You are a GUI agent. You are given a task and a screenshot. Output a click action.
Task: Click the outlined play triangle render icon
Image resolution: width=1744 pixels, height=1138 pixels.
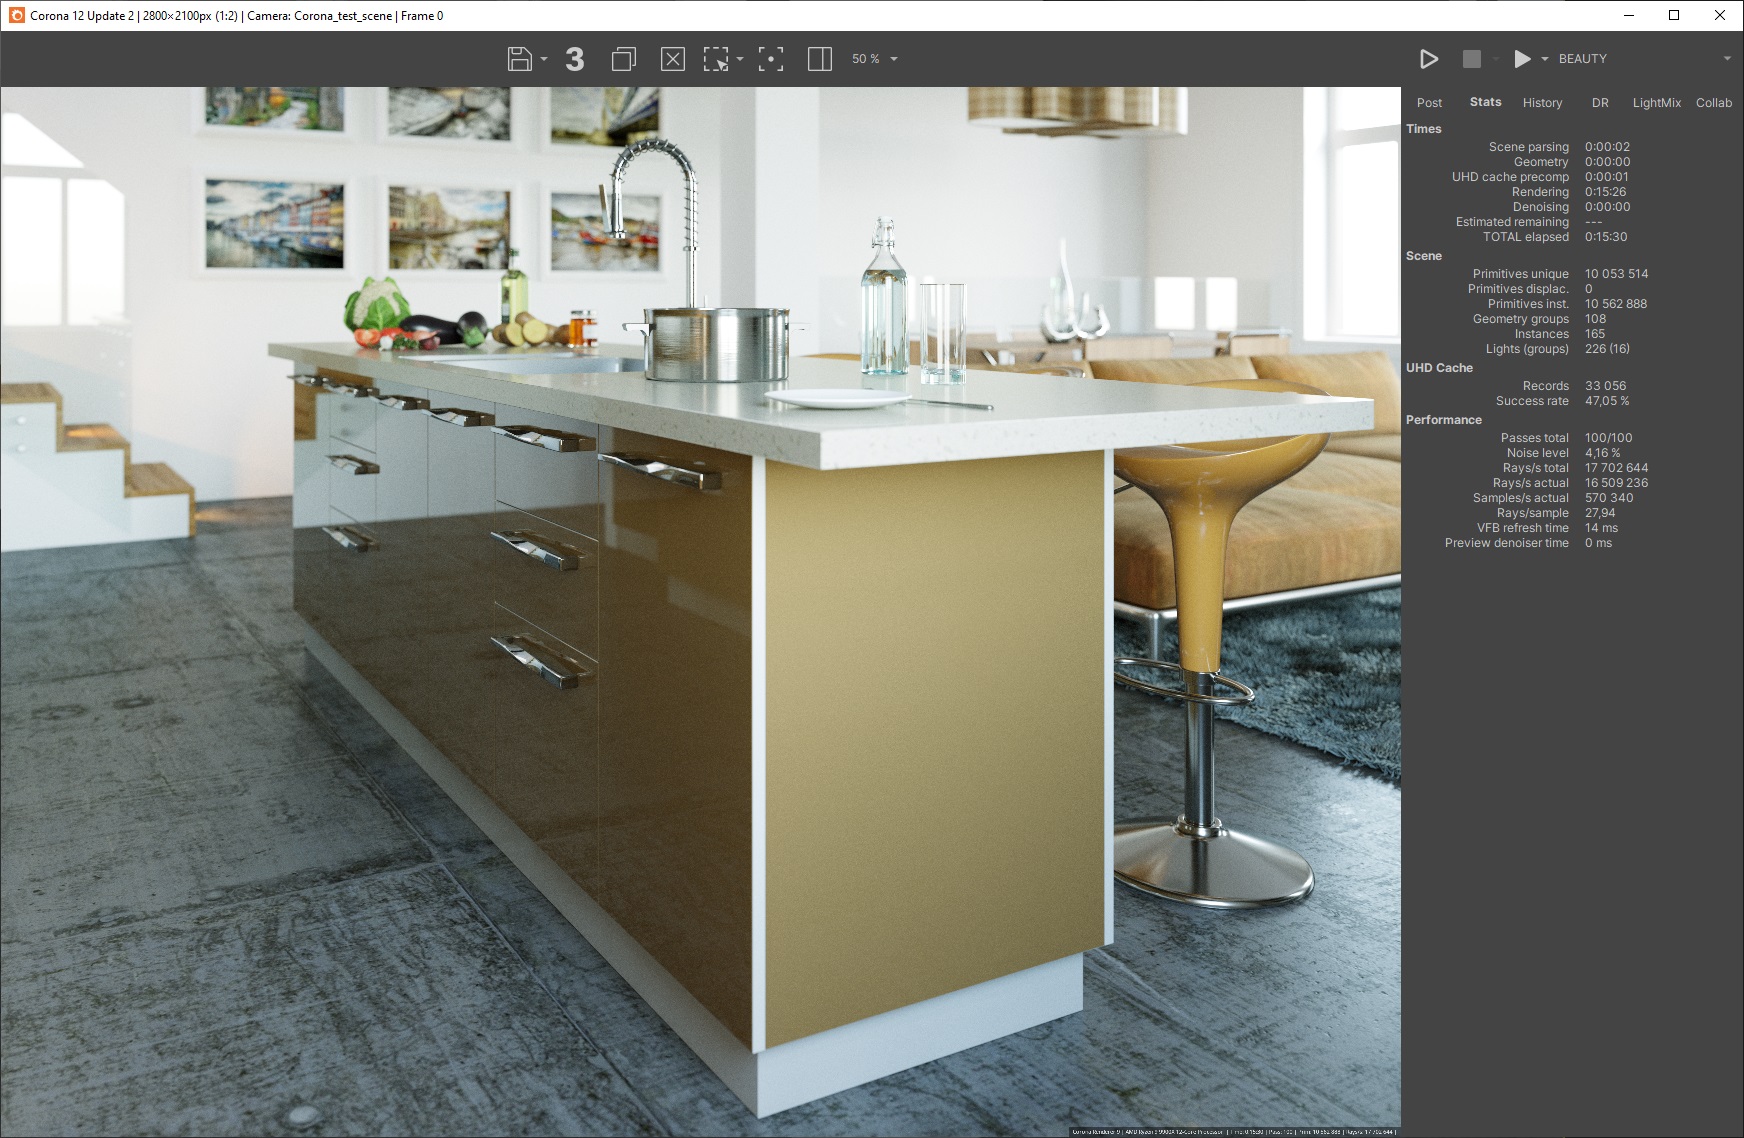pyautogui.click(x=1429, y=59)
